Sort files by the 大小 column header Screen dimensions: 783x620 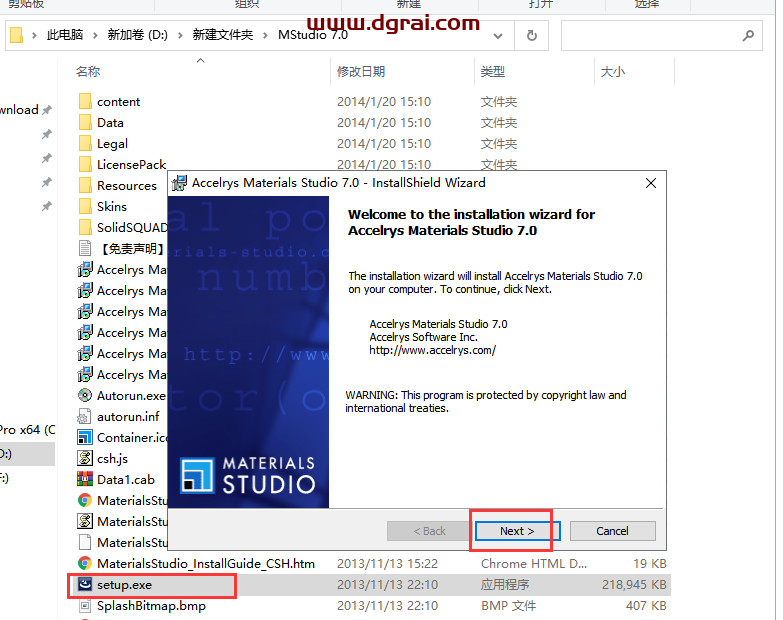click(613, 71)
